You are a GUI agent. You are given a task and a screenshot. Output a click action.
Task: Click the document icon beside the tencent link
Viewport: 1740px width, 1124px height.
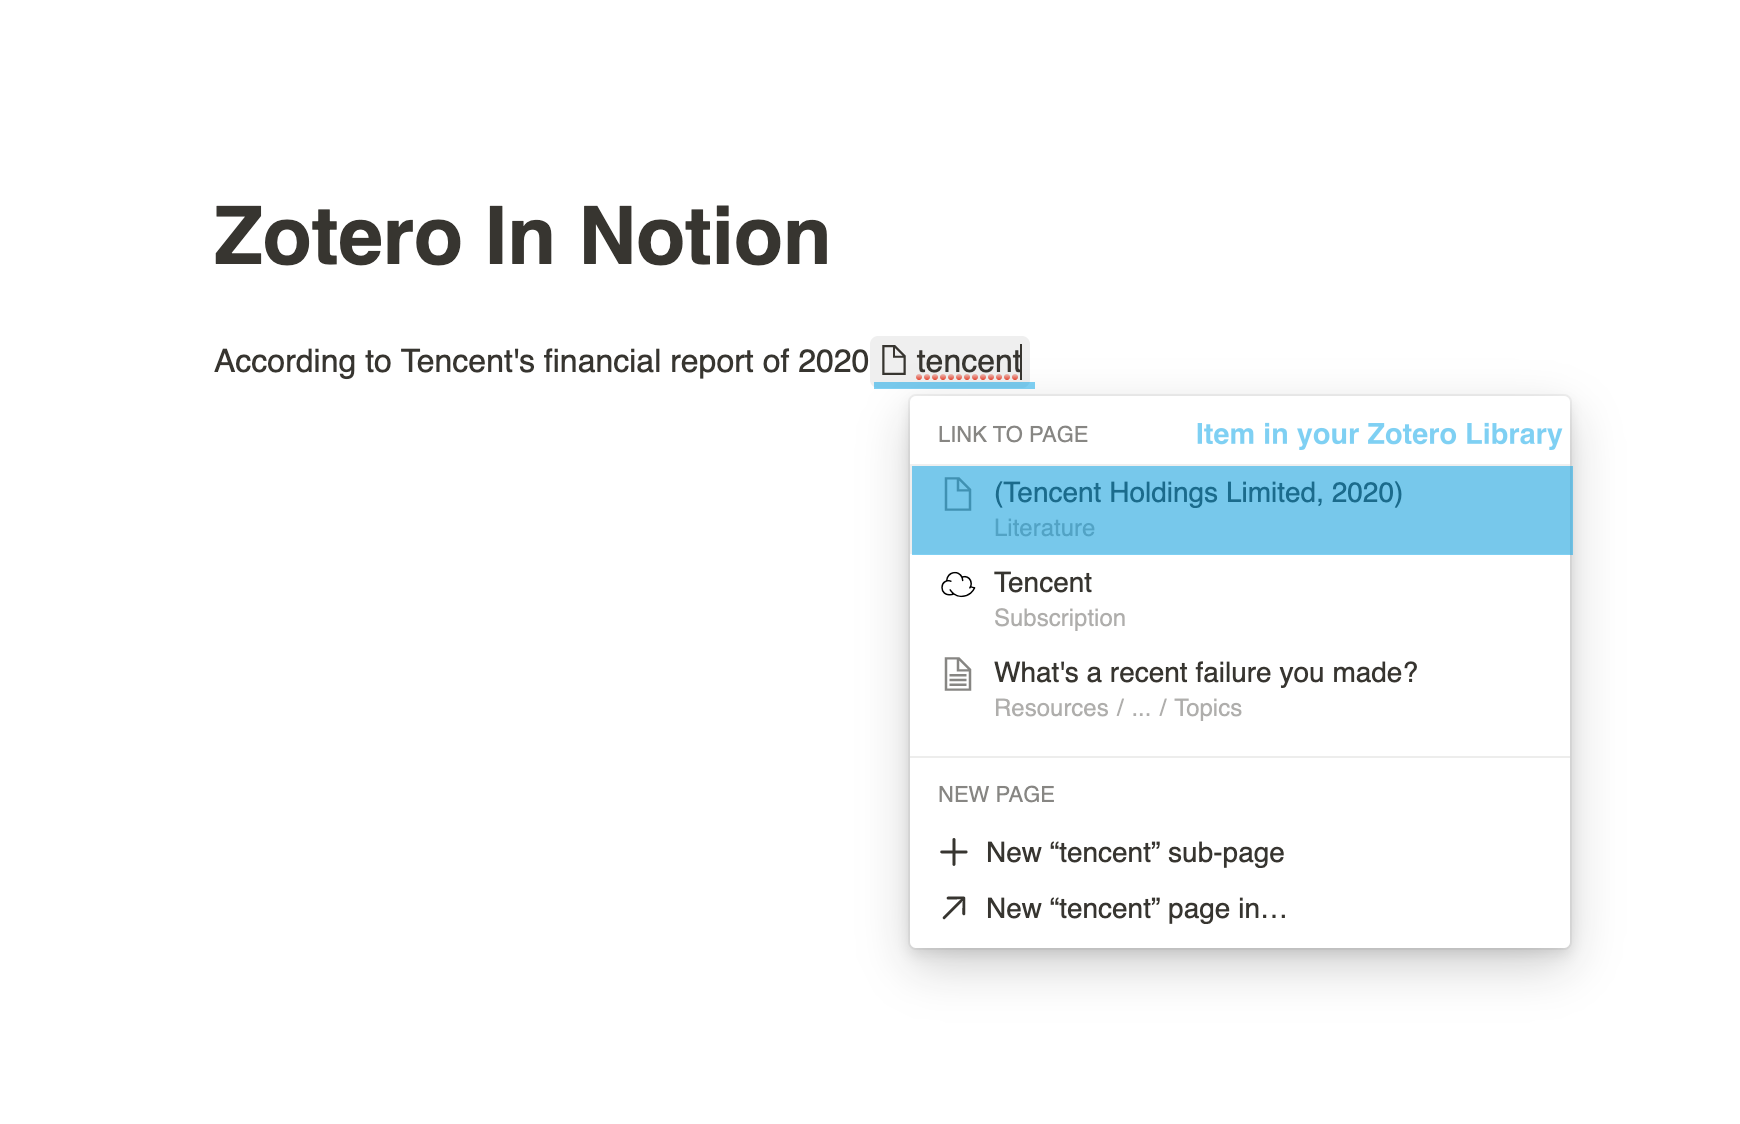tap(893, 361)
